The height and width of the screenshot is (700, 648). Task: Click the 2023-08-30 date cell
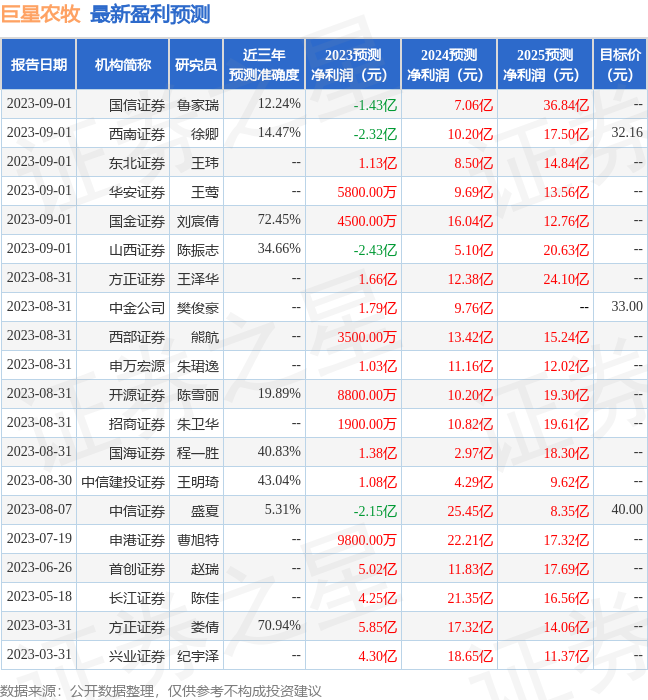[x=39, y=480]
